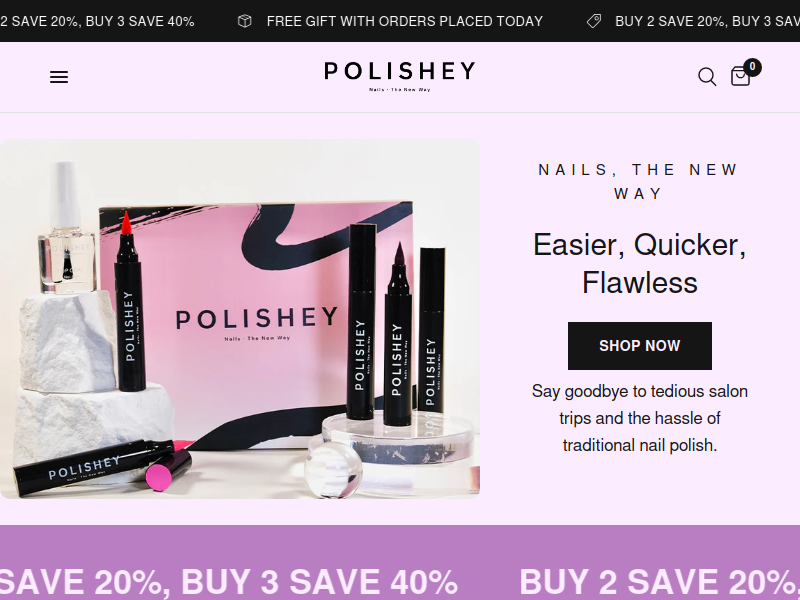Click the Easier, Quicker, Flawless heading
The width and height of the screenshot is (800, 600).
click(640, 263)
